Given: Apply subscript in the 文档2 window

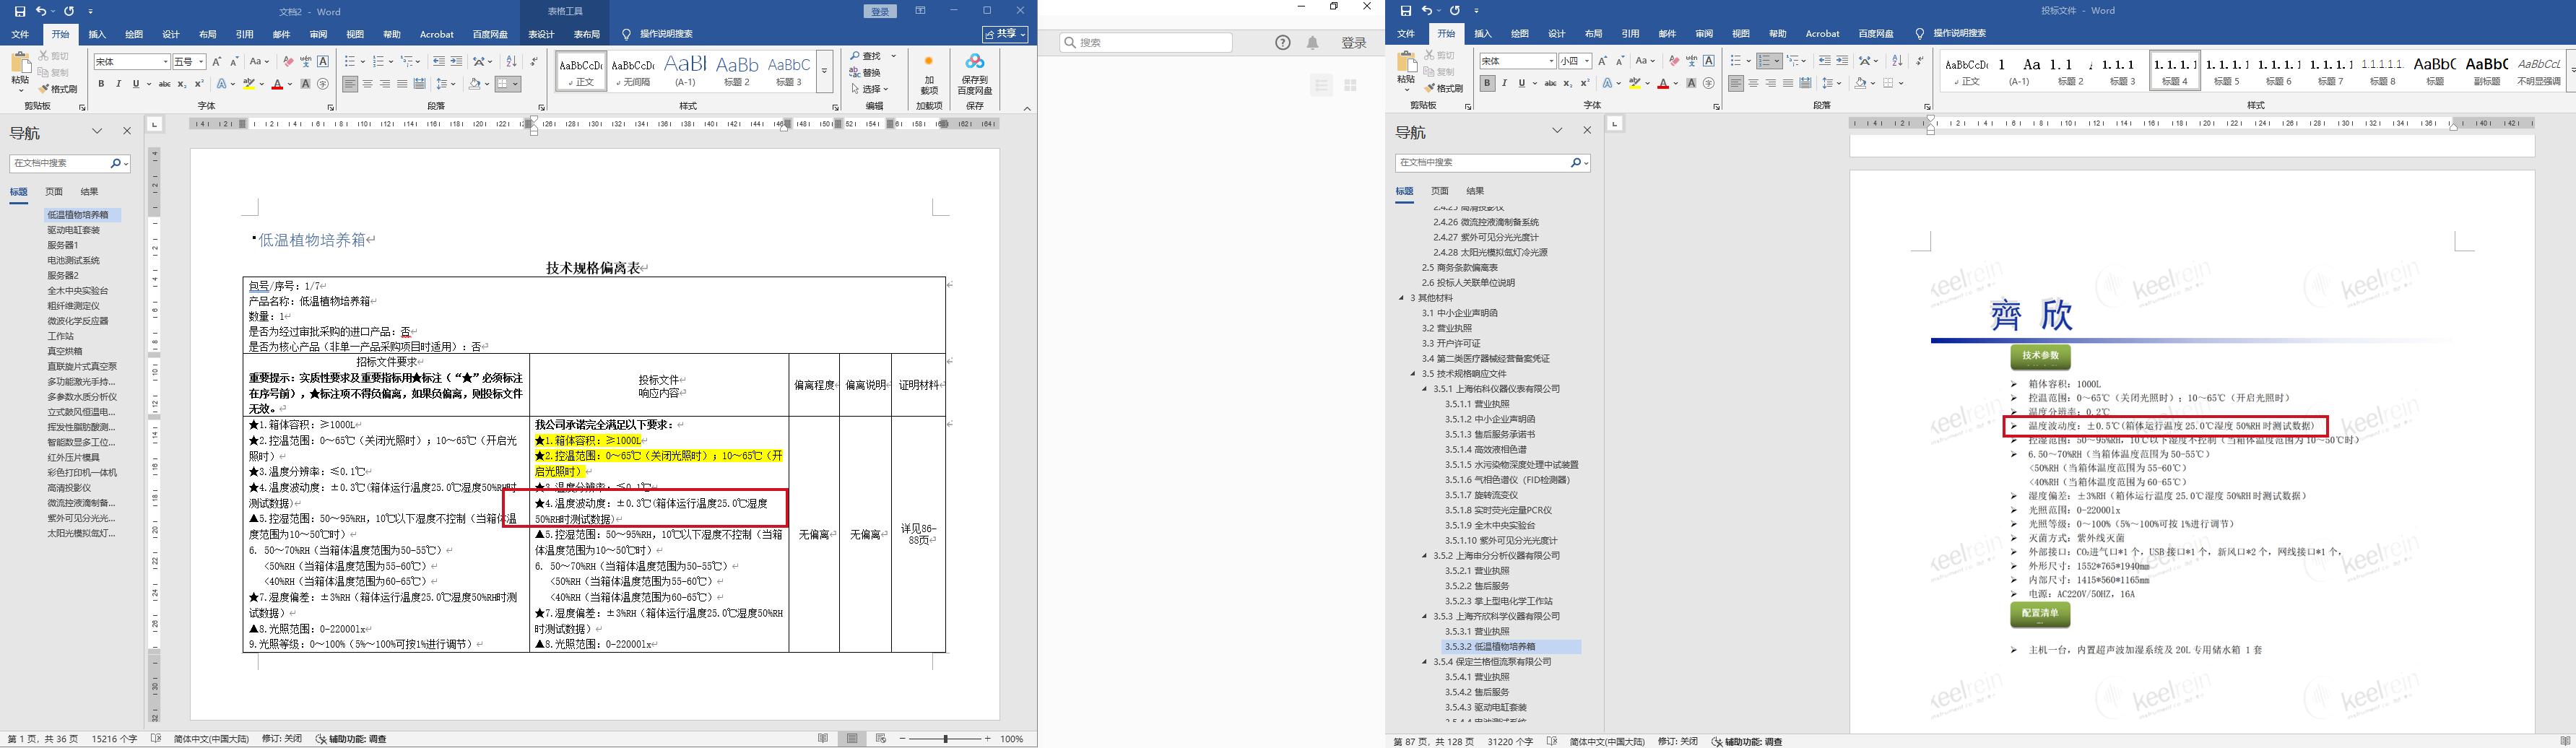Looking at the screenshot, I should pyautogui.click(x=181, y=84).
